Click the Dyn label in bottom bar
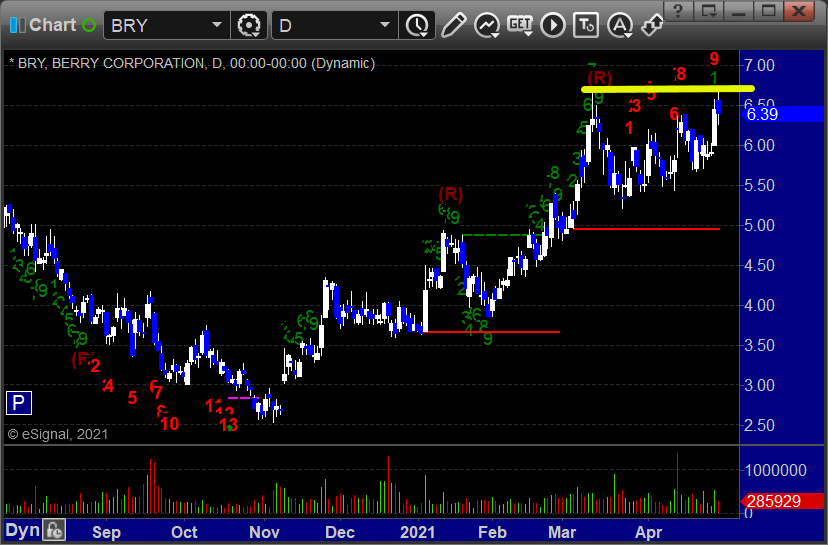The image size is (828, 545). tap(23, 530)
